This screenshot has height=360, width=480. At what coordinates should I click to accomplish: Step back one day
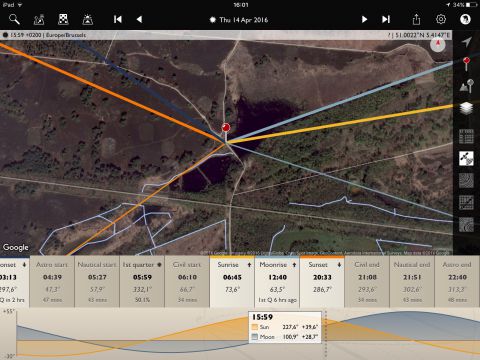[x=139, y=19]
